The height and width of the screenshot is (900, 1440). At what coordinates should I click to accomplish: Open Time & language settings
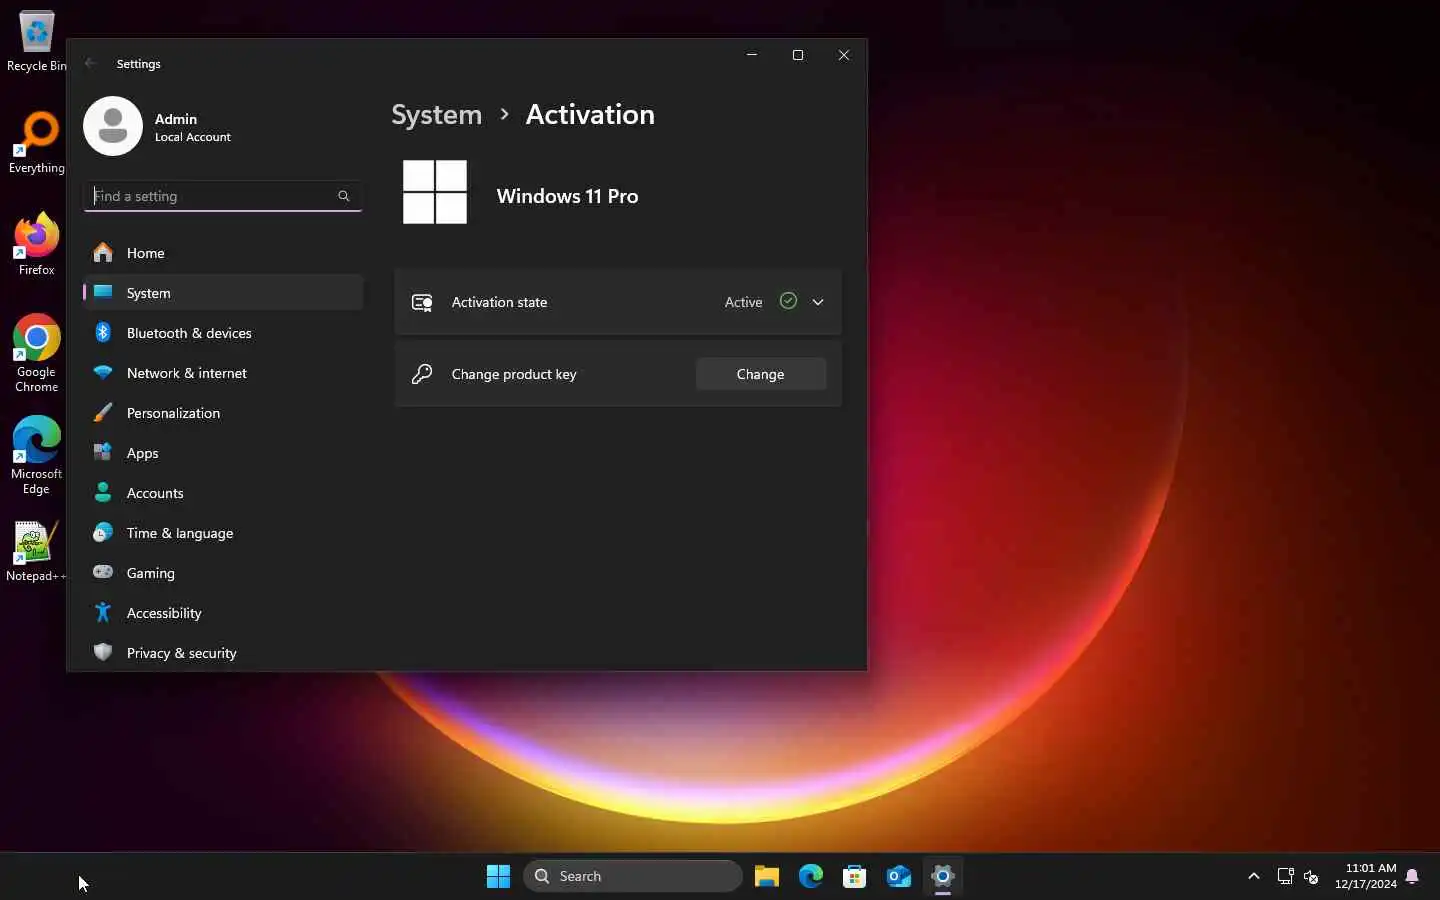223,533
